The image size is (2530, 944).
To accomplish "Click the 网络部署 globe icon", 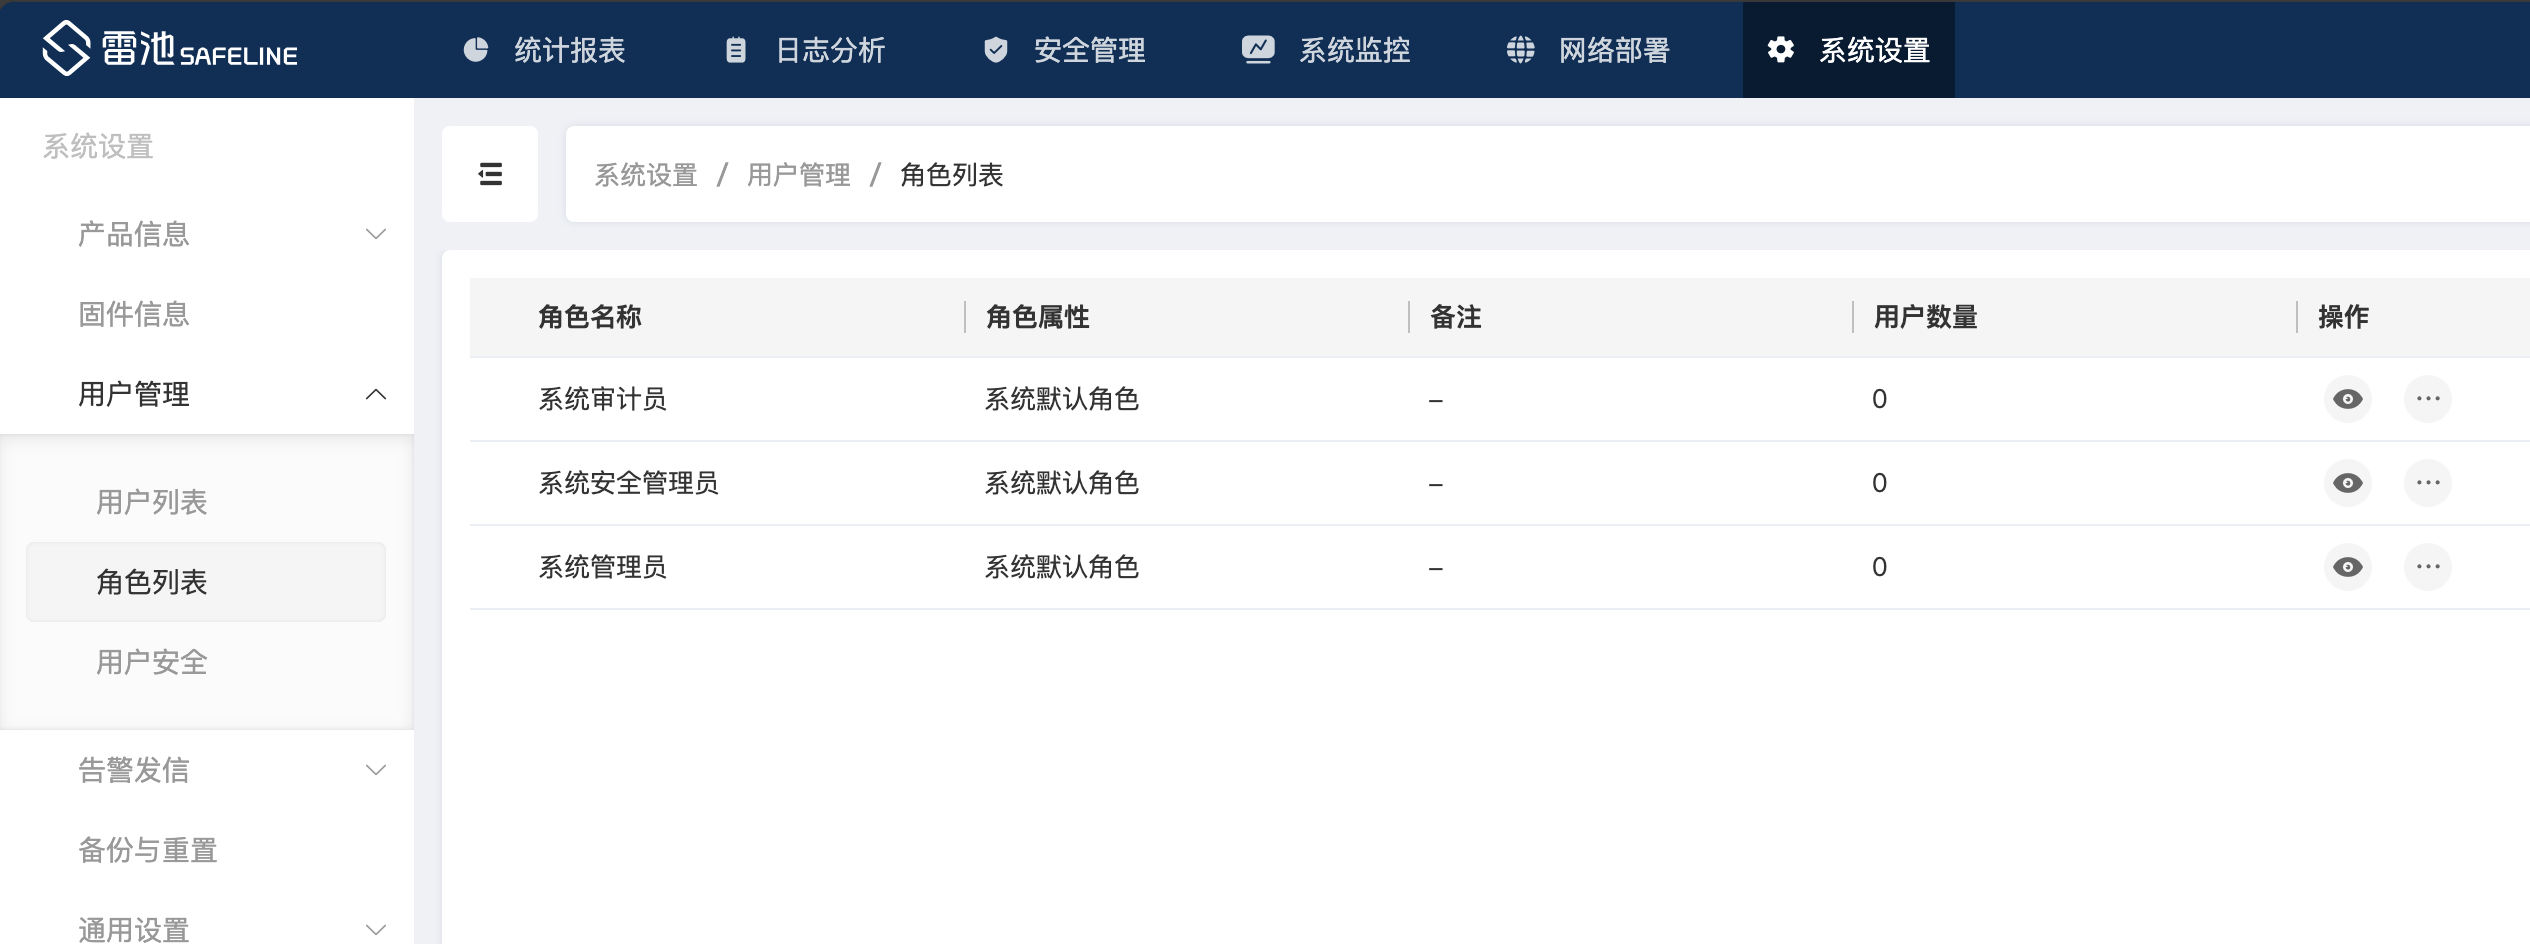I will coord(1520,50).
